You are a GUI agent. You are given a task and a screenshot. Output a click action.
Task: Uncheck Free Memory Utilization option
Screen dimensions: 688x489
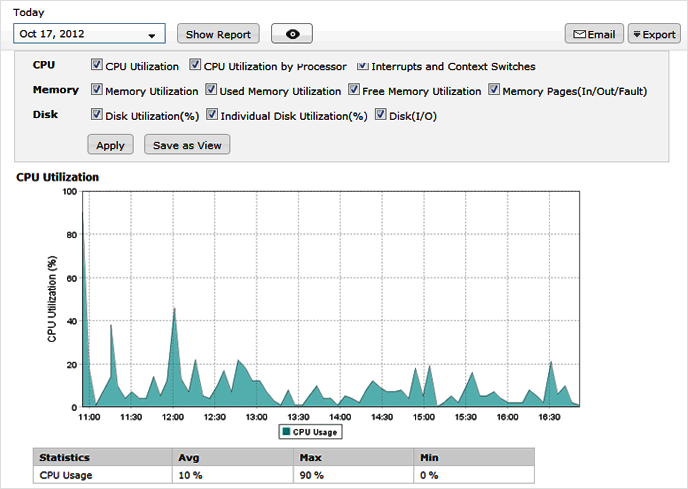click(x=354, y=90)
